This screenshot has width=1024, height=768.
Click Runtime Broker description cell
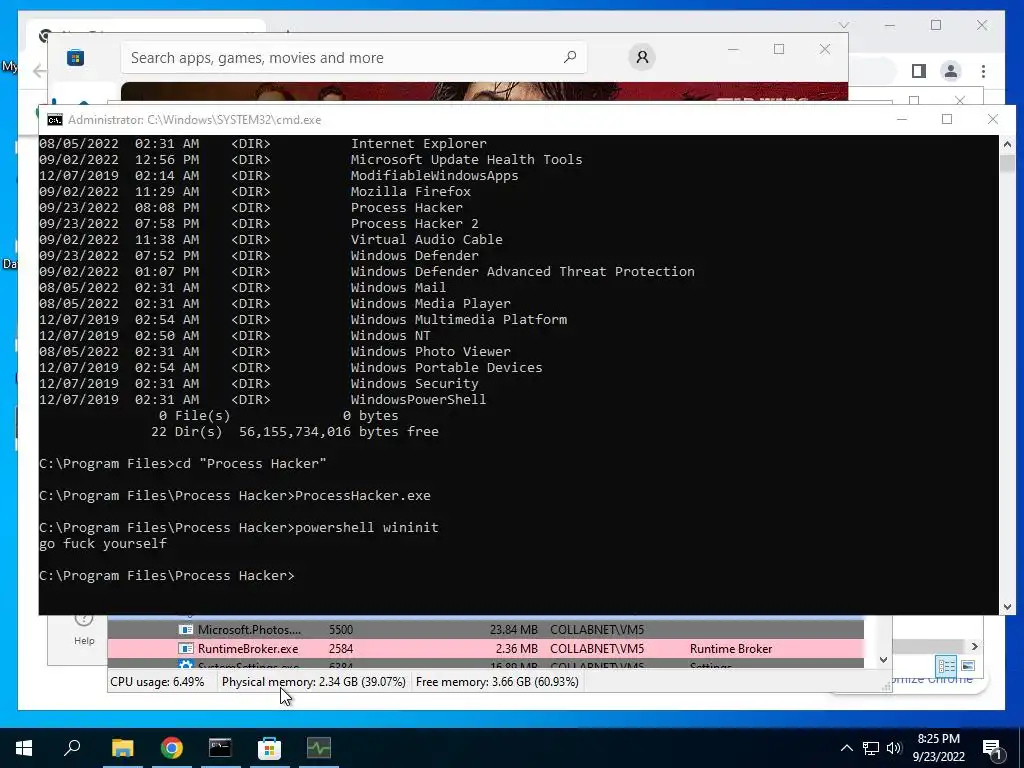(731, 648)
